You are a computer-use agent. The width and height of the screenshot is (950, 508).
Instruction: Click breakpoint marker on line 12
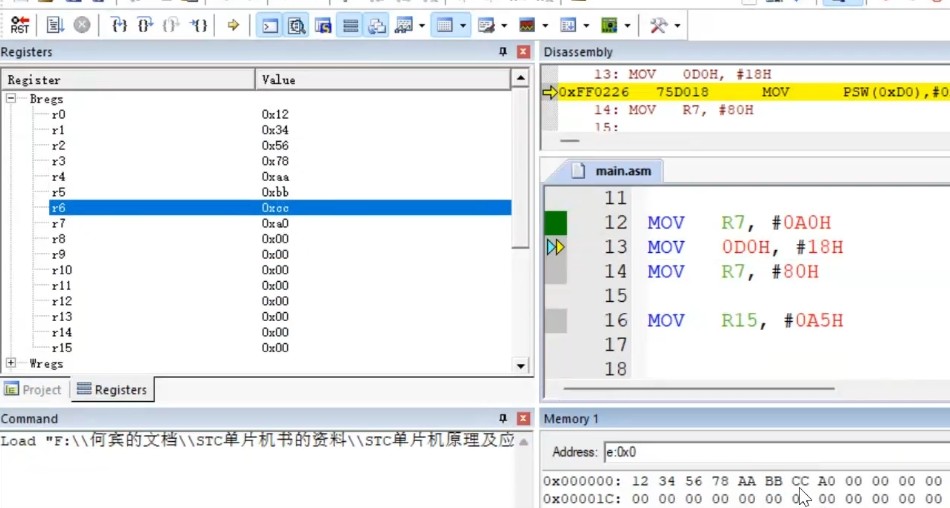(556, 223)
